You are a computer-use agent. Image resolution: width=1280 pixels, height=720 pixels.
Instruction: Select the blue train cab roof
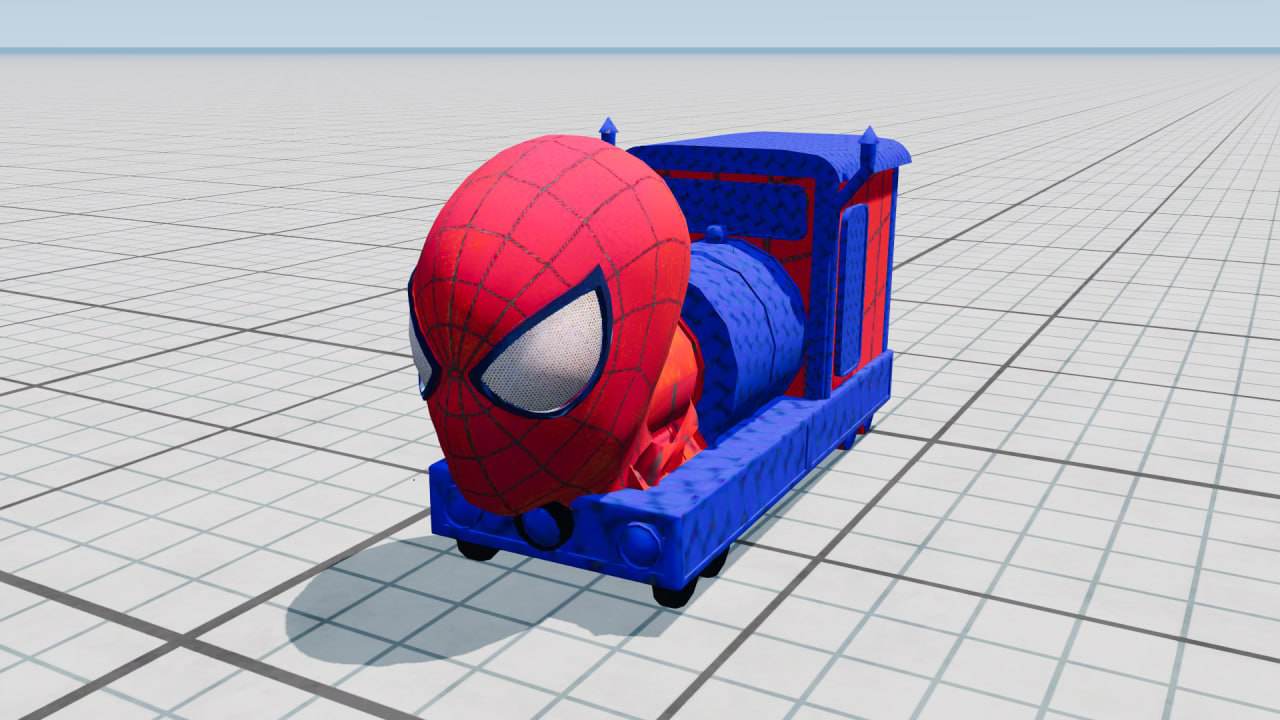click(772, 156)
